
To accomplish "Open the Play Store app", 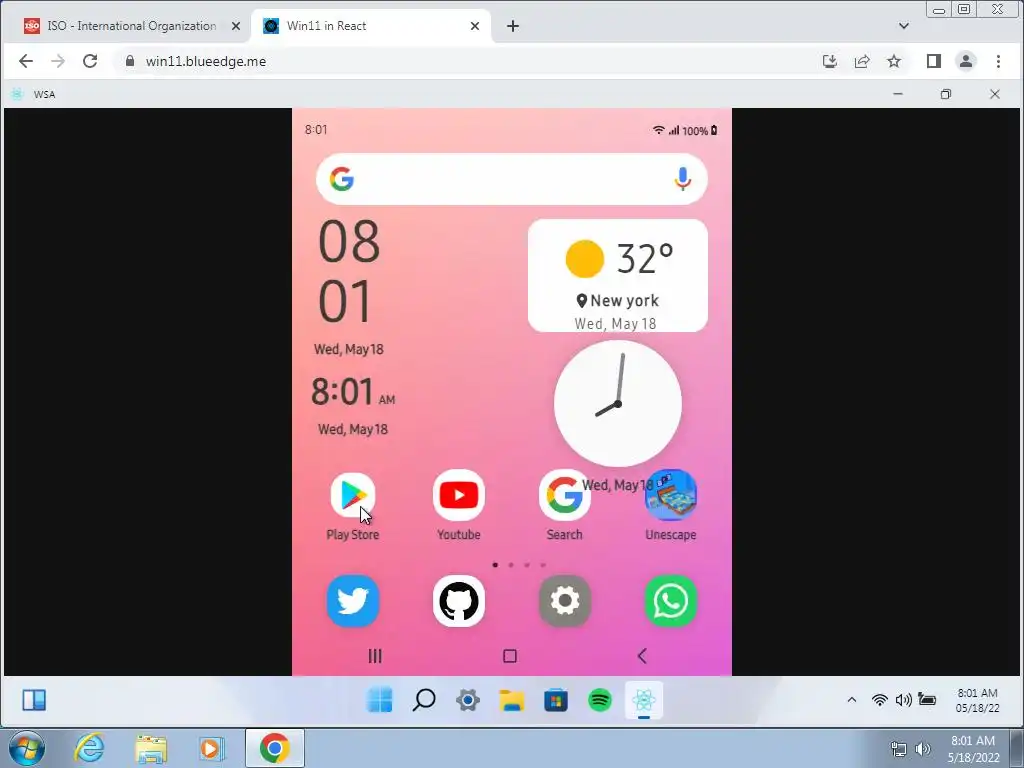I will [x=353, y=495].
